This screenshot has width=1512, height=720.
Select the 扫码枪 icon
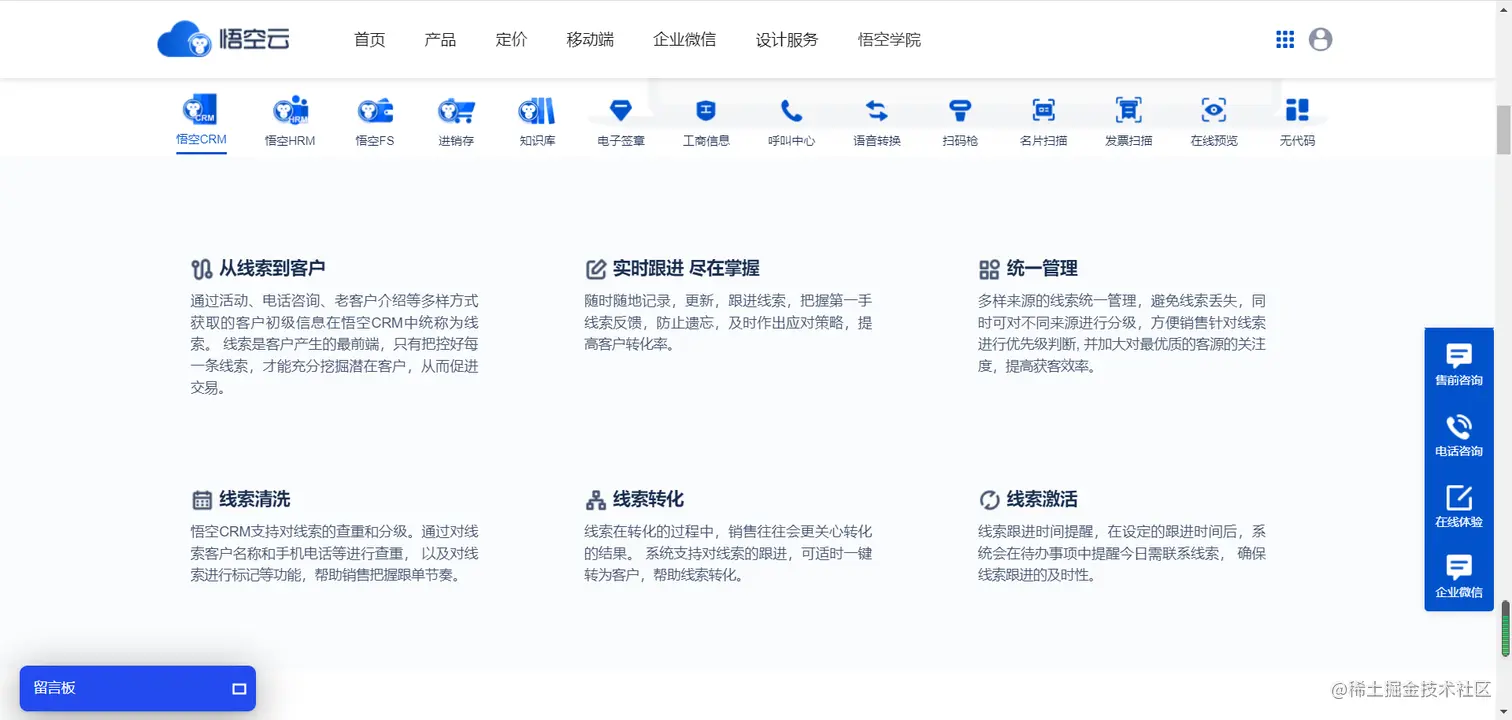[x=960, y=110]
